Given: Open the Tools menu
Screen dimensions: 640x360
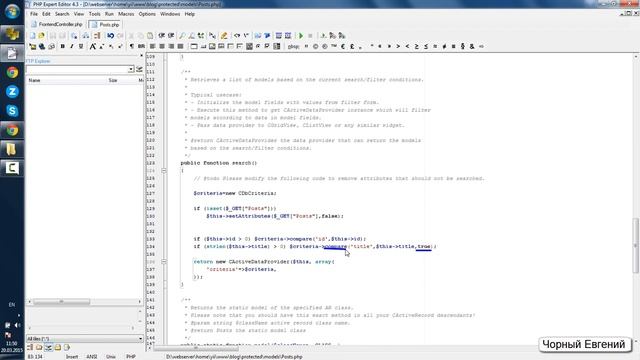Looking at the screenshot, I should tap(94, 14).
